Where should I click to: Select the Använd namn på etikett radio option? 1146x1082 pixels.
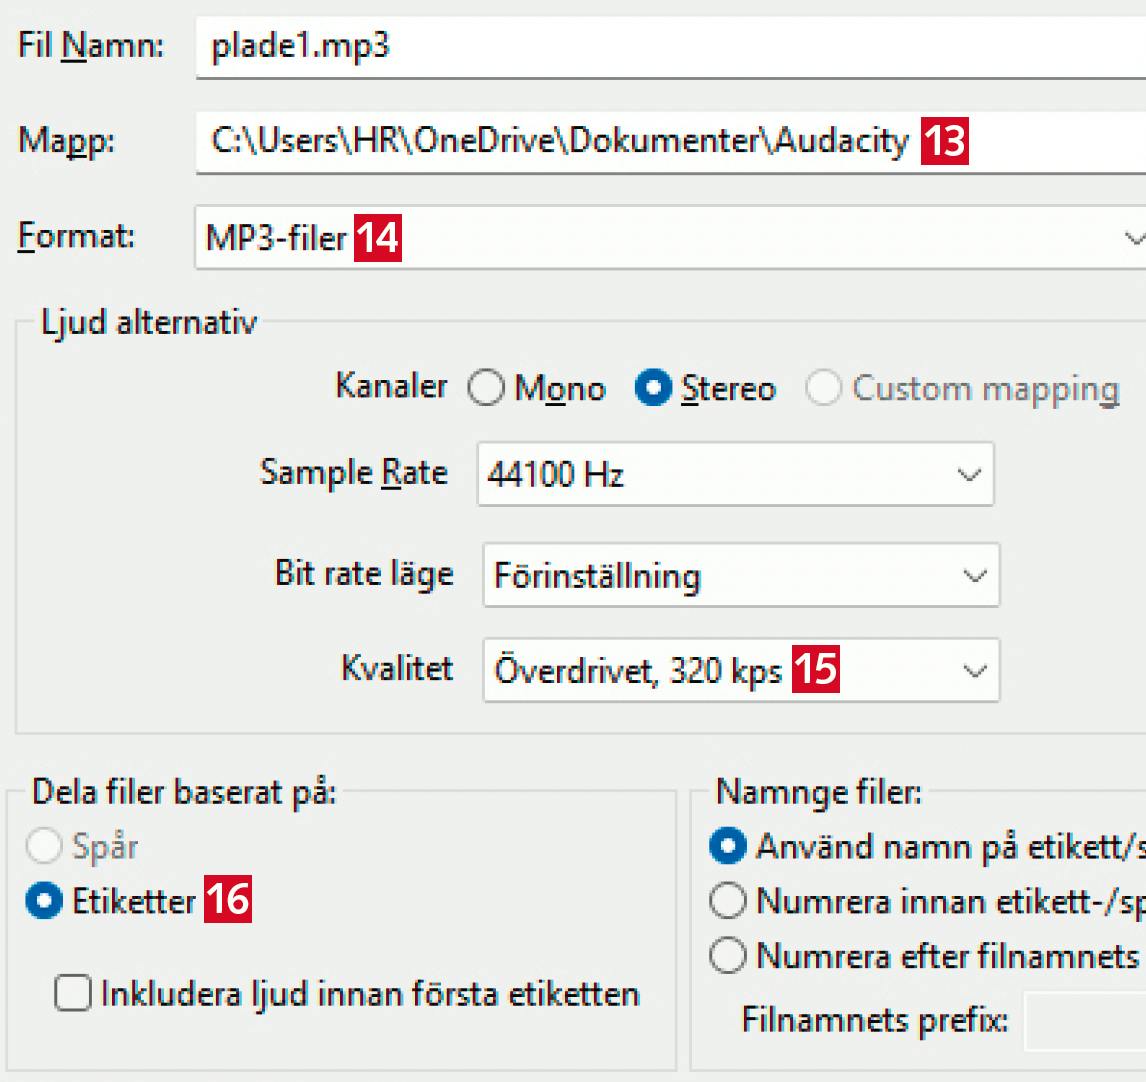coord(728,847)
